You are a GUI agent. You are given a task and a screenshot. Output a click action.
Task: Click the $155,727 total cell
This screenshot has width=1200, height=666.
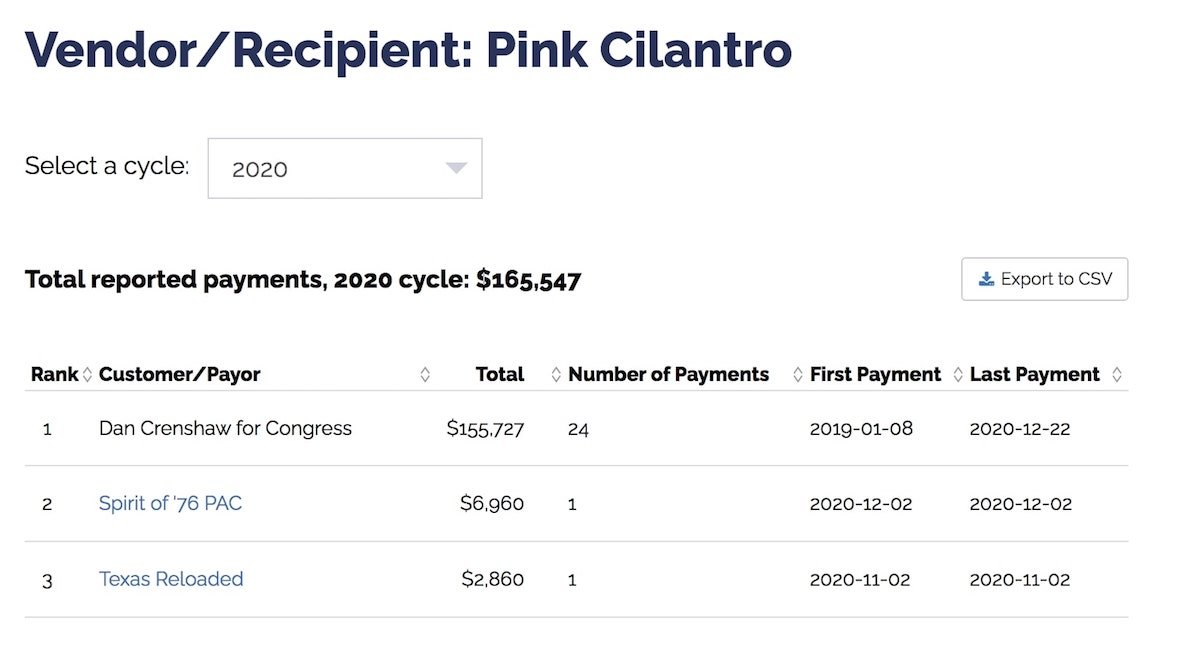click(x=486, y=429)
